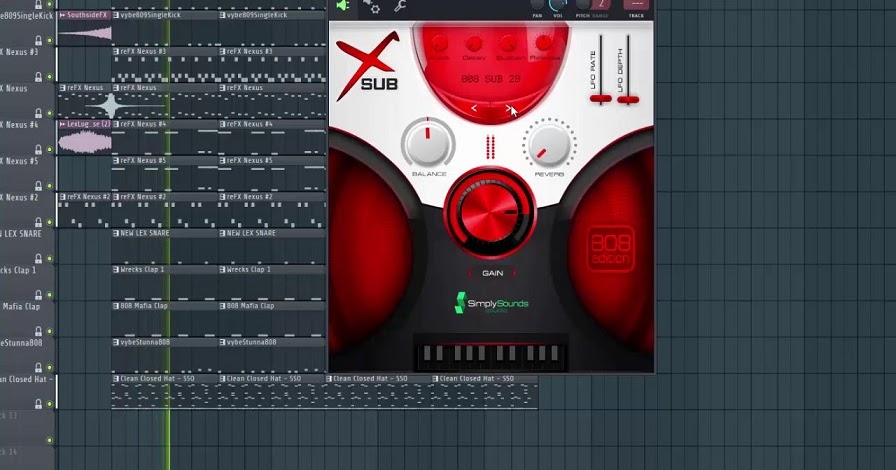
Task: Click the 808 SUB 28 preset display
Action: pyautogui.click(x=491, y=79)
